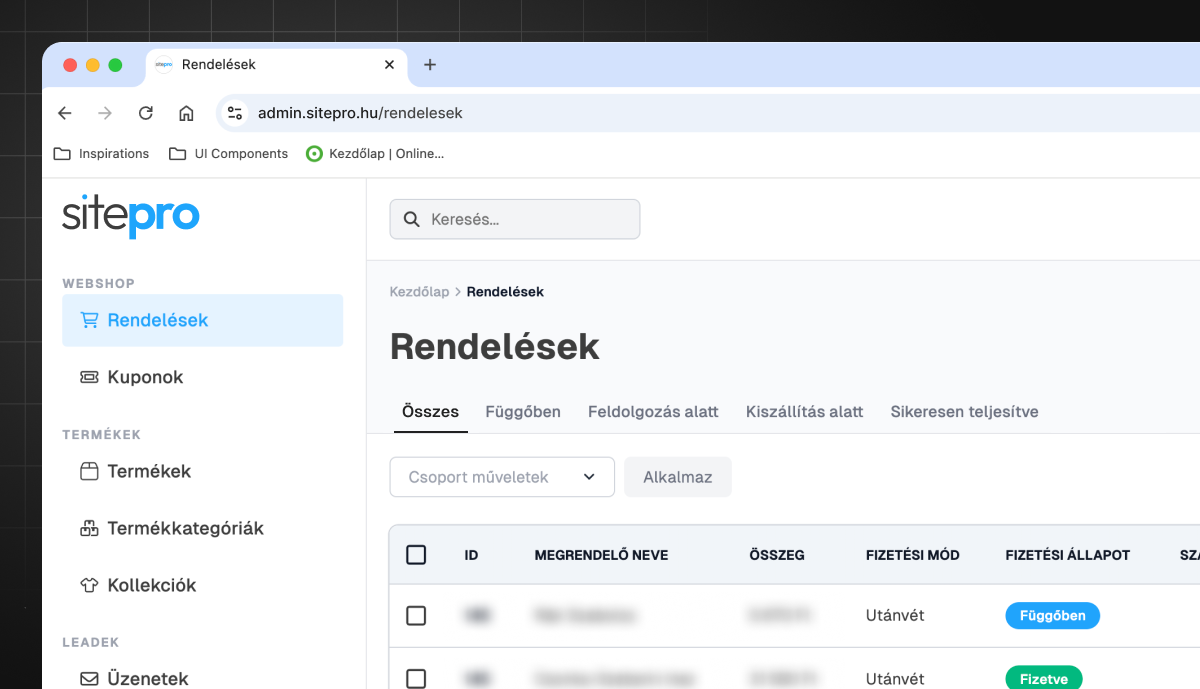Image resolution: width=1200 pixels, height=689 pixels.
Task: Select the Kollekciók tag icon
Action: click(88, 585)
